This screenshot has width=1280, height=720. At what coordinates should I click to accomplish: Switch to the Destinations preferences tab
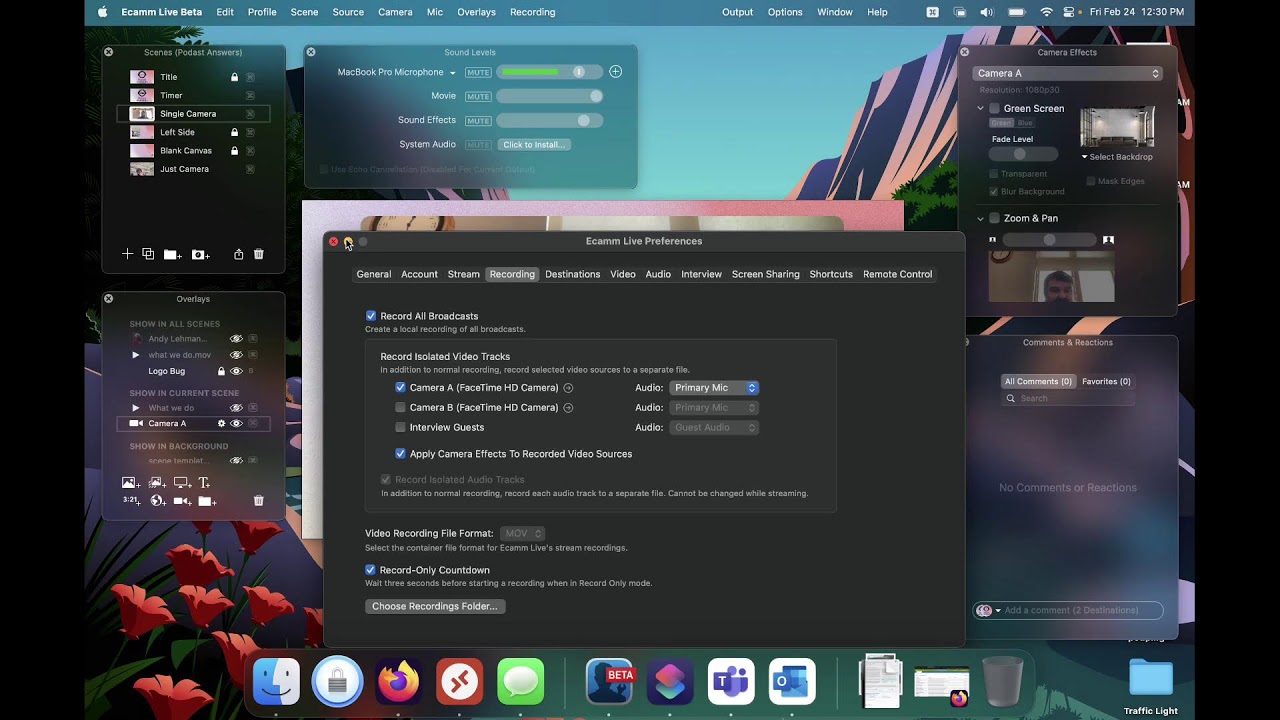tap(573, 274)
